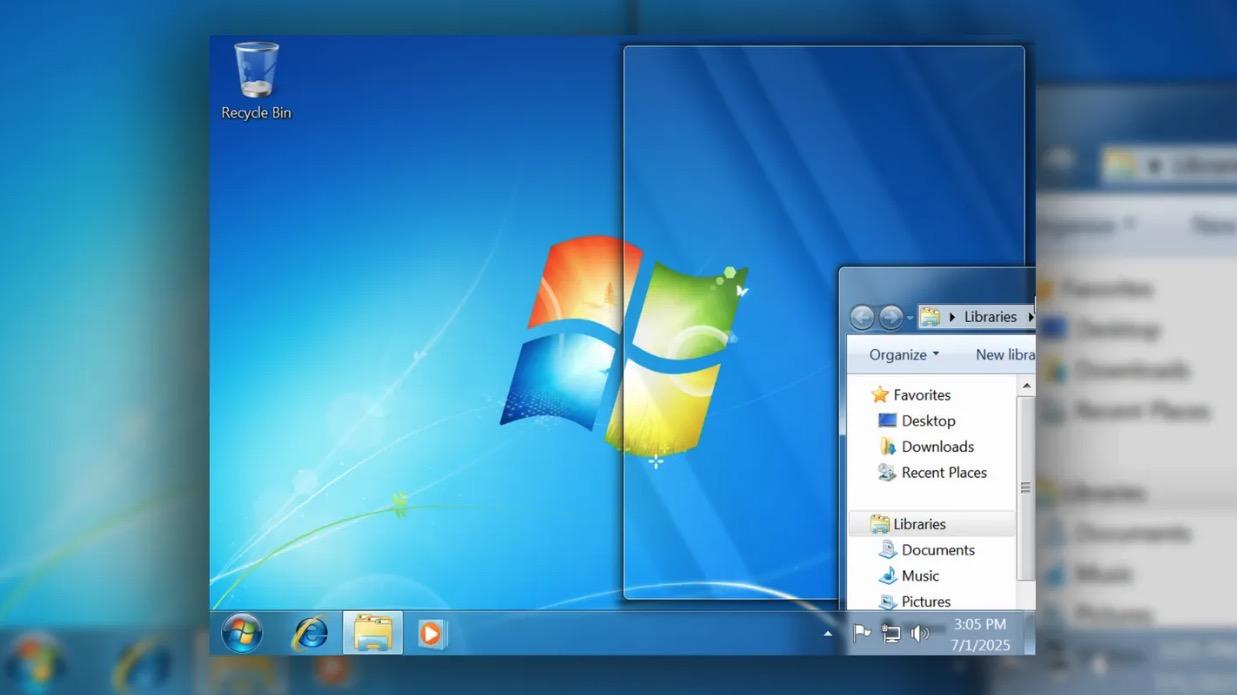The width and height of the screenshot is (1237, 695).
Task: Go back in the Libraries Explorer window
Action: pyautogui.click(x=862, y=317)
